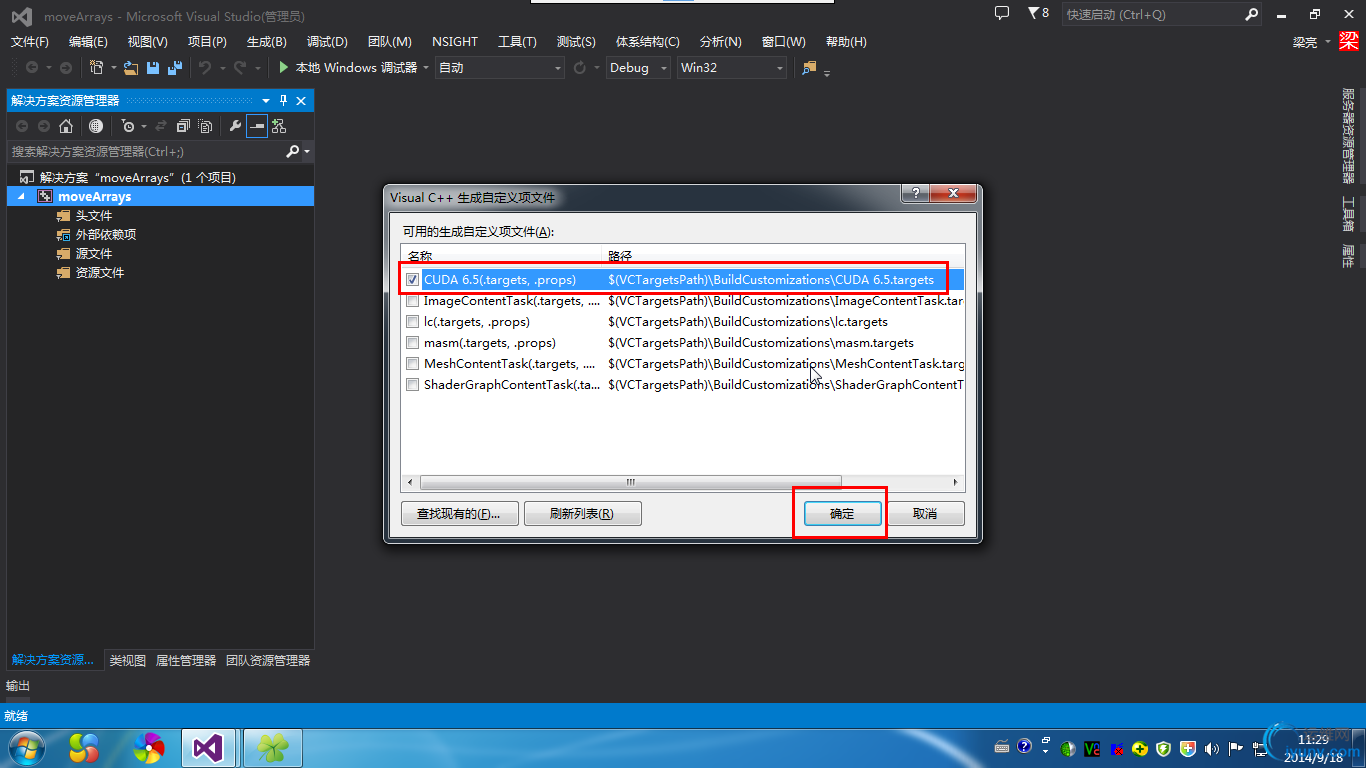1366x768 pixels.
Task: Open the 文件(F) menu
Action: pyautogui.click(x=29, y=41)
